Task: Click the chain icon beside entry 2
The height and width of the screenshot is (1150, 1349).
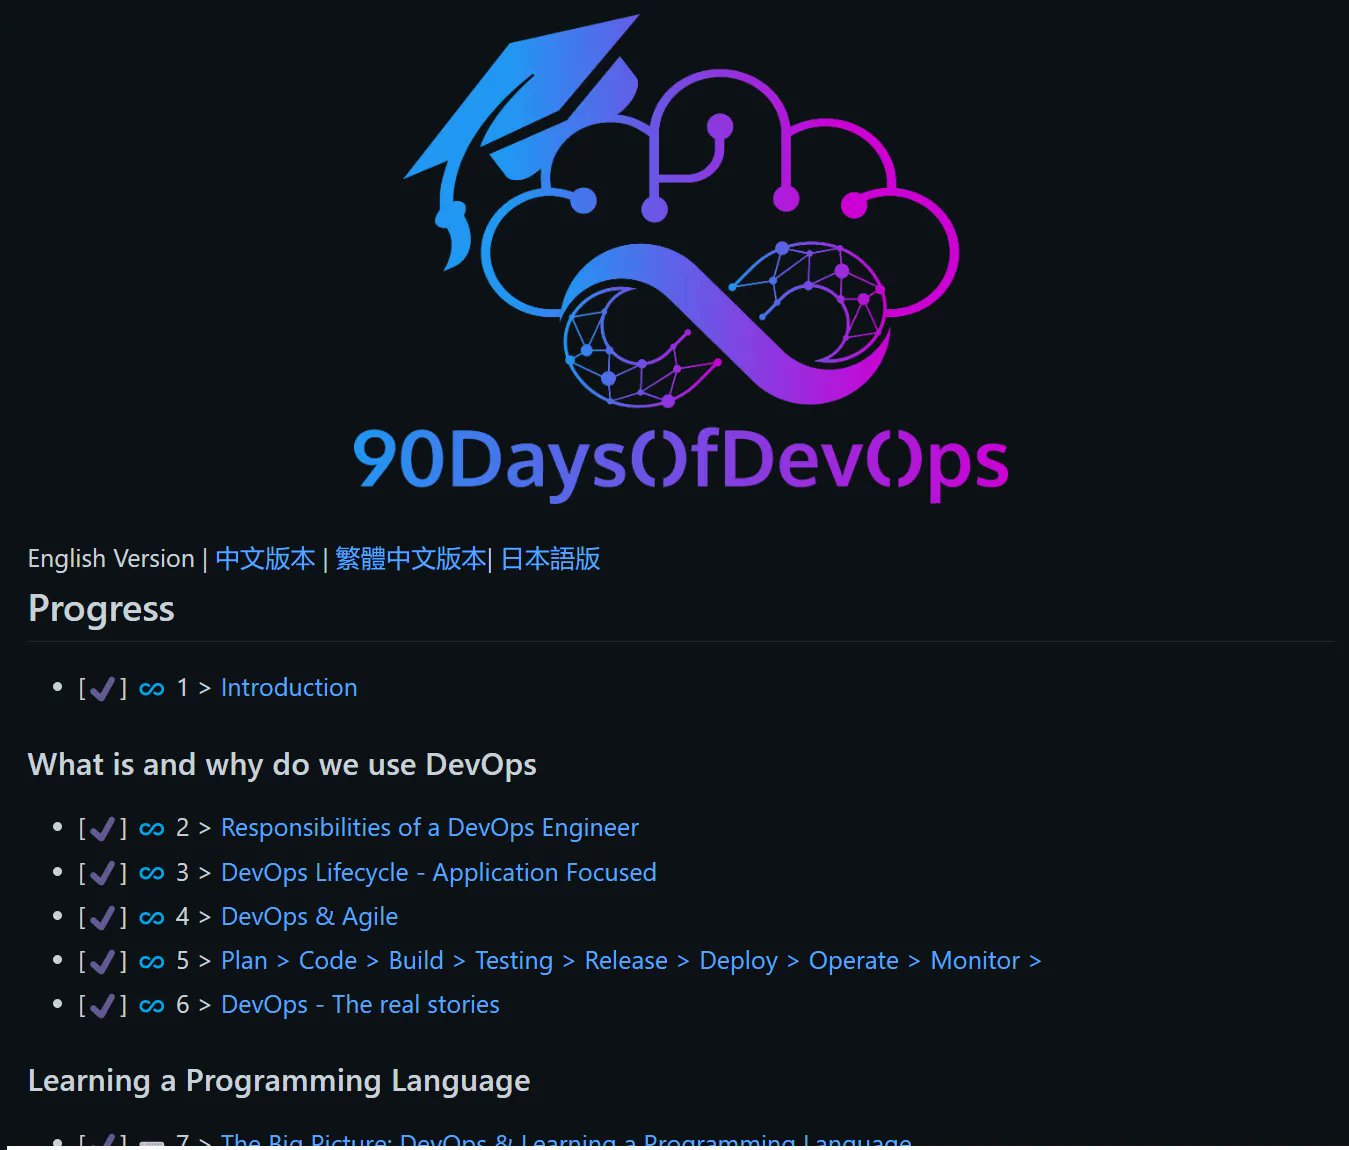Action: point(152,828)
